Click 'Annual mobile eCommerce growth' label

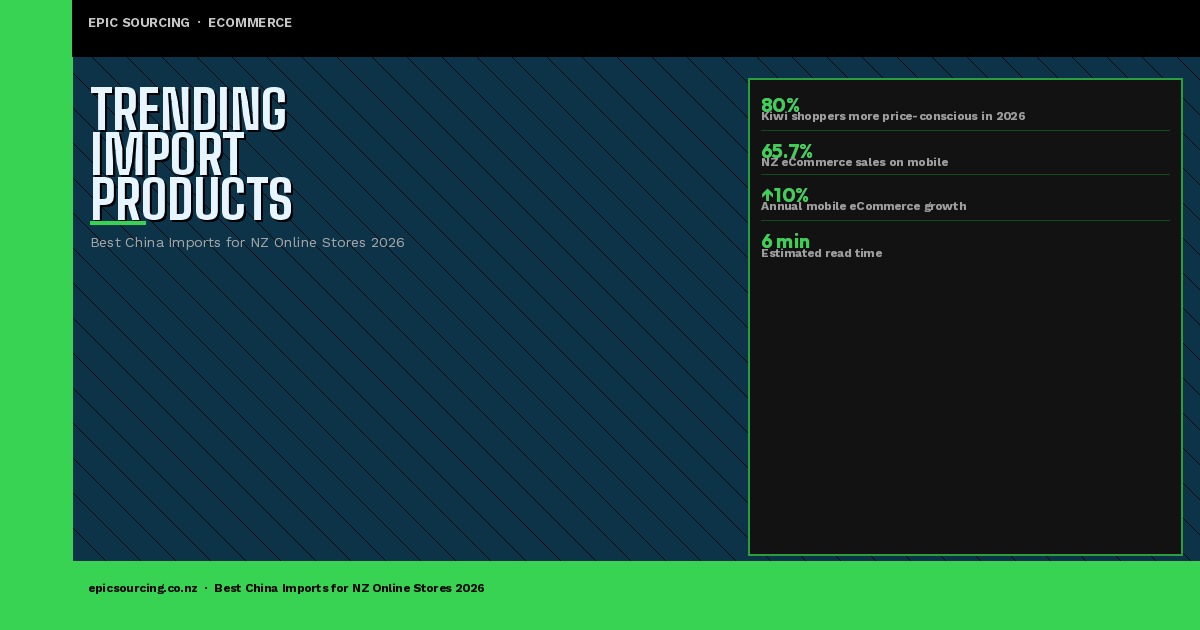click(863, 206)
